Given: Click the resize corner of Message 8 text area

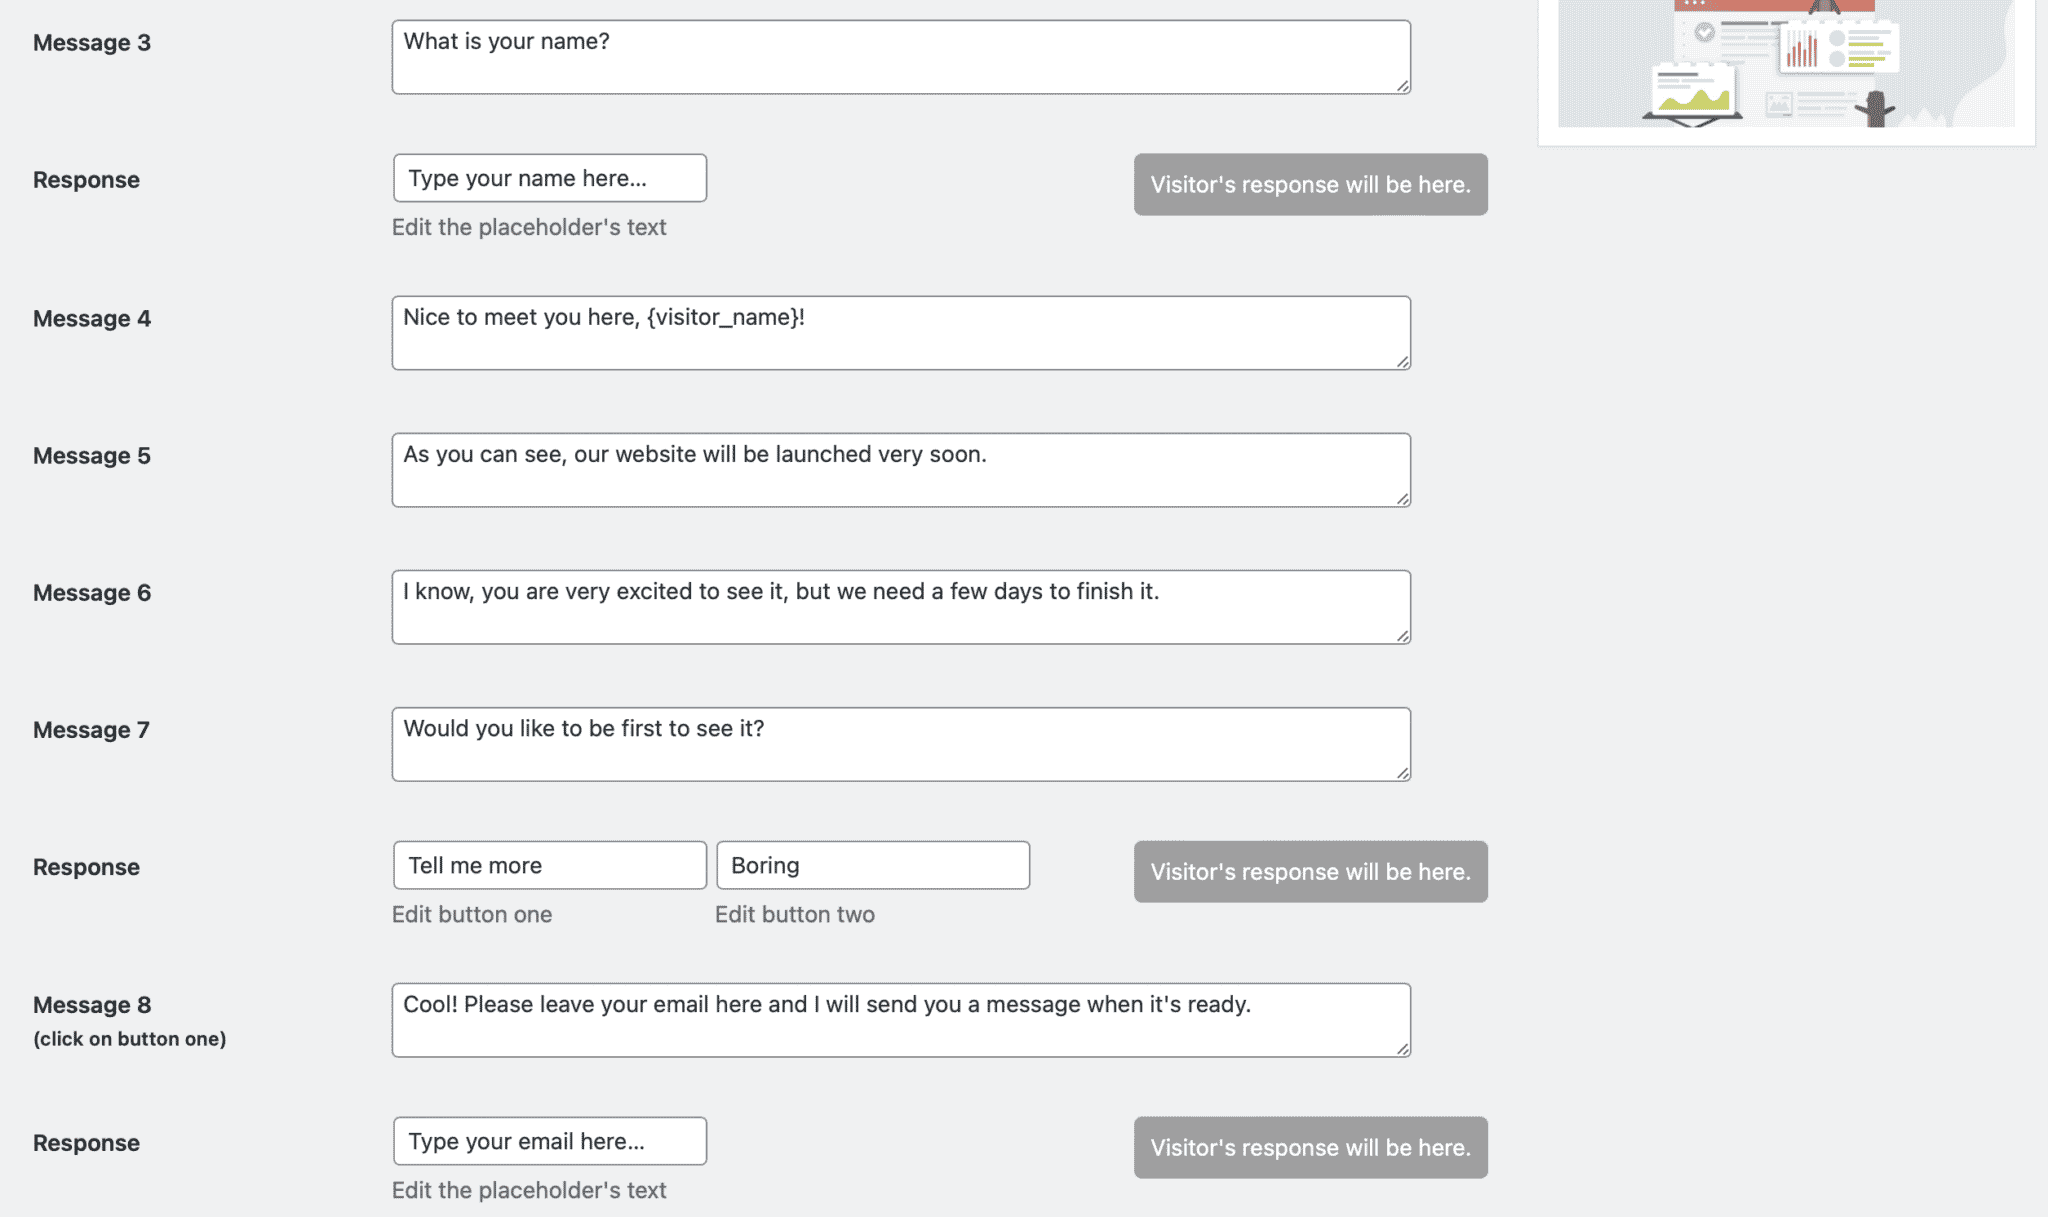Looking at the screenshot, I should (1403, 1049).
